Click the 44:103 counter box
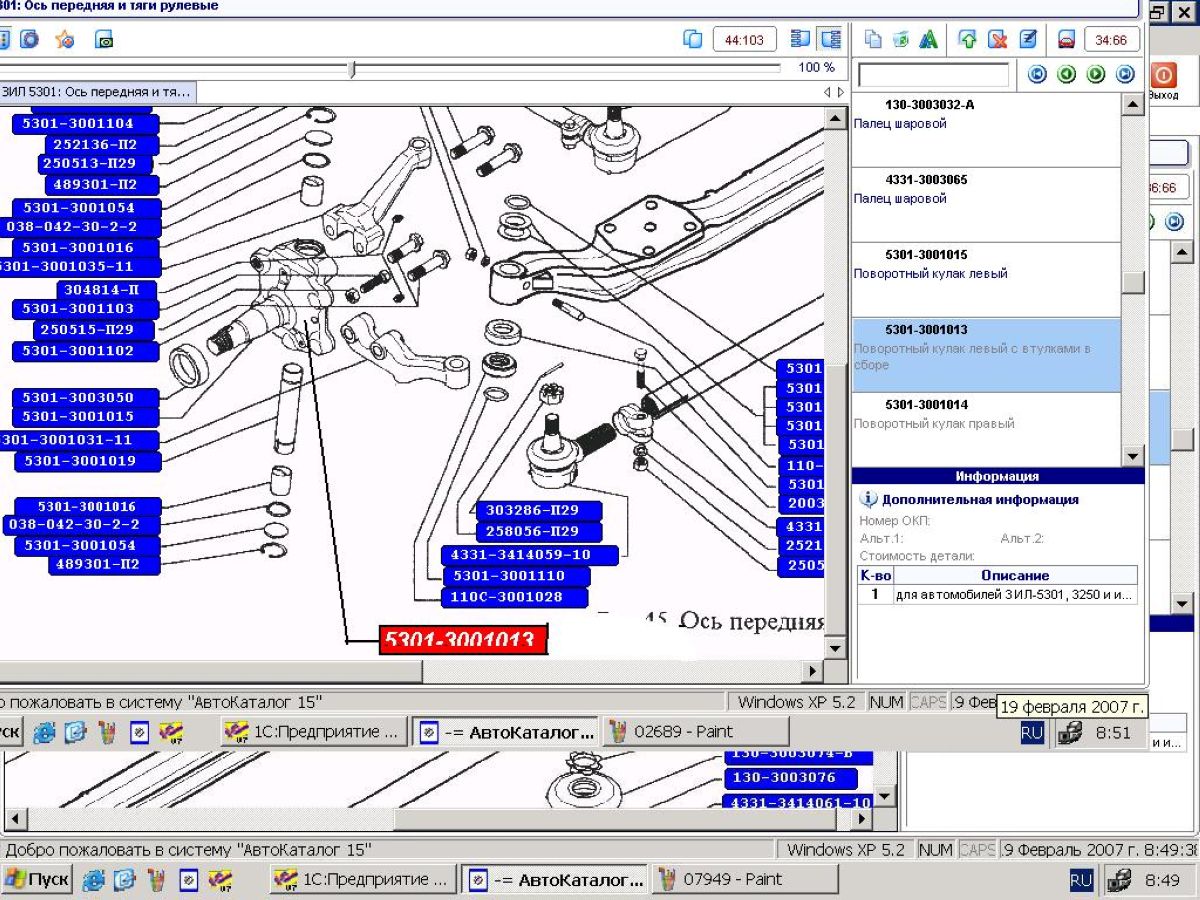The image size is (1200, 900). click(744, 40)
